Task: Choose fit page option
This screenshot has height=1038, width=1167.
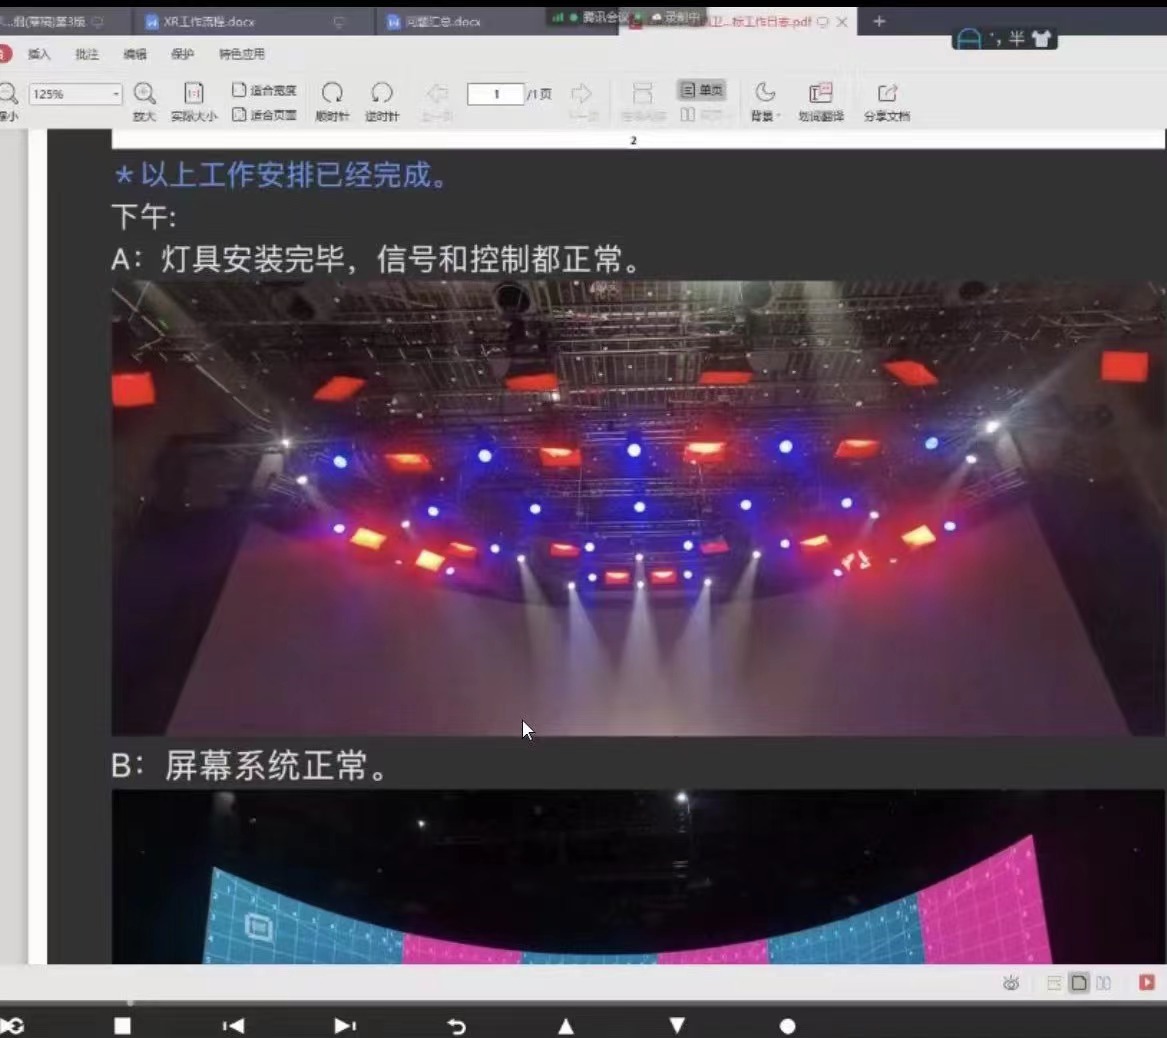Action: point(264,115)
